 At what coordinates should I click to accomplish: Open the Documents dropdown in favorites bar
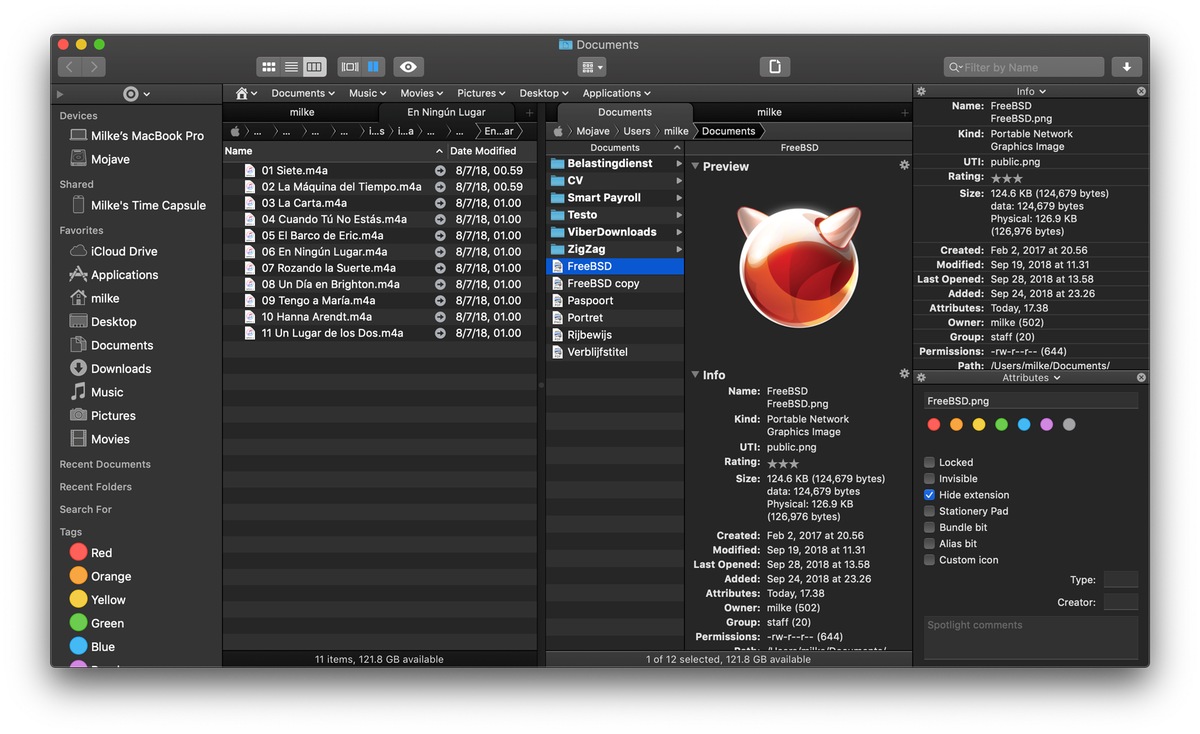(303, 93)
